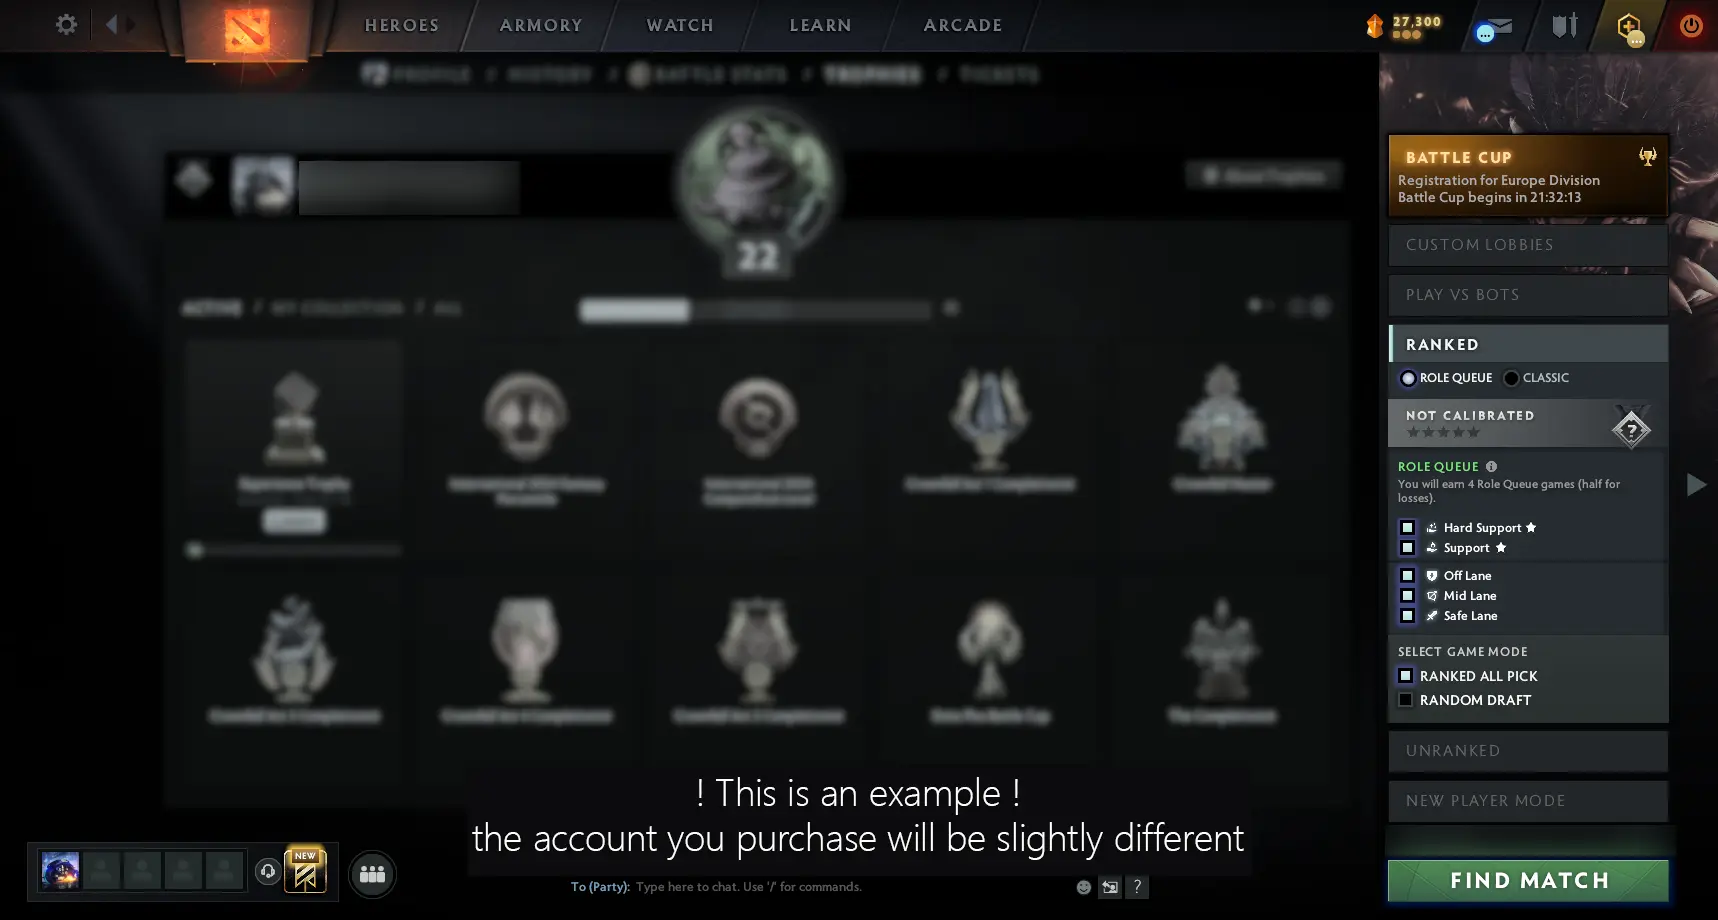1718x920 pixels.
Task: Open the armory loadout shield icon
Action: (x=1565, y=25)
